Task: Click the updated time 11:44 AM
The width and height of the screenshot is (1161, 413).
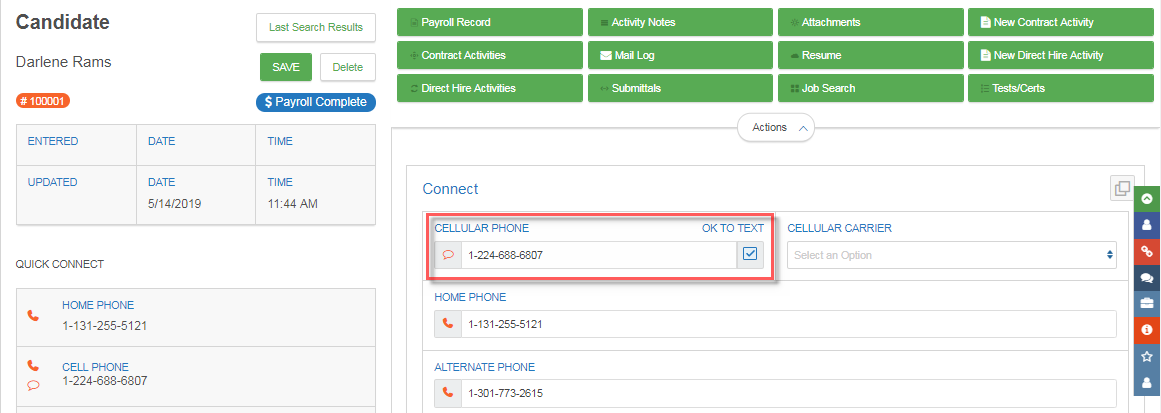Action: [x=292, y=203]
